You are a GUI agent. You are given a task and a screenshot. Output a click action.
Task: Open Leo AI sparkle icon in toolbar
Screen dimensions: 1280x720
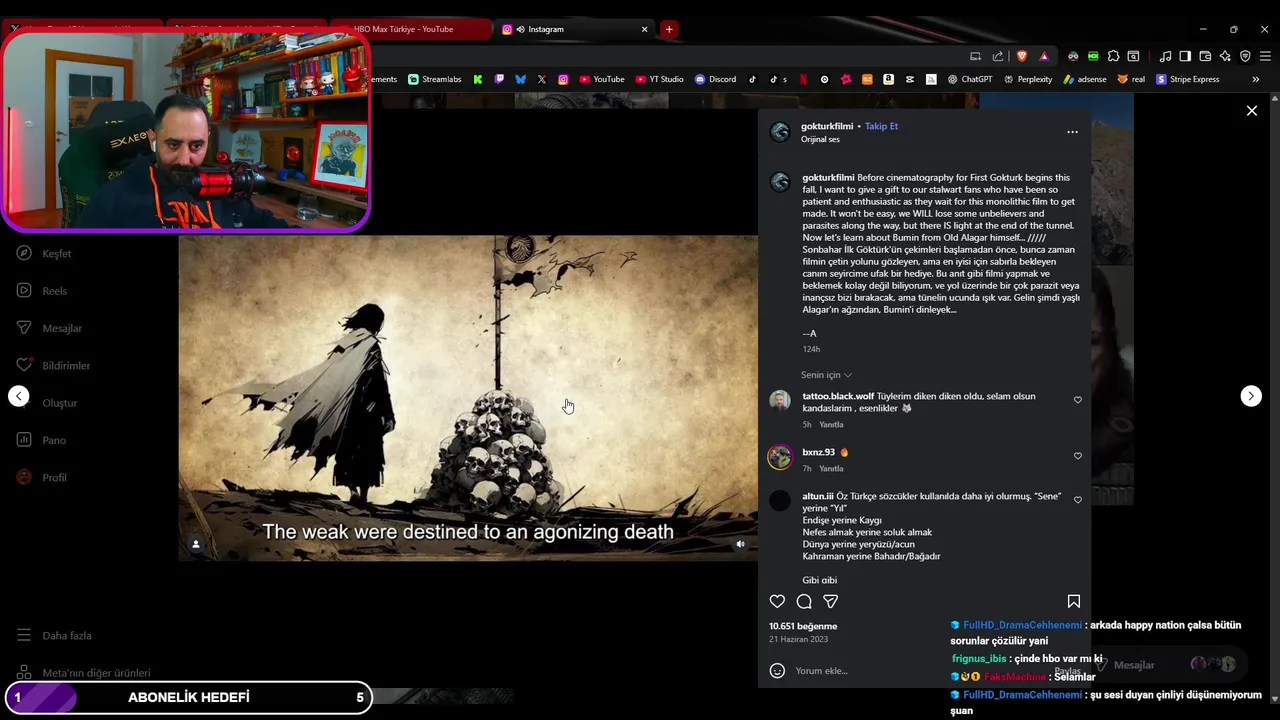tap(1225, 56)
